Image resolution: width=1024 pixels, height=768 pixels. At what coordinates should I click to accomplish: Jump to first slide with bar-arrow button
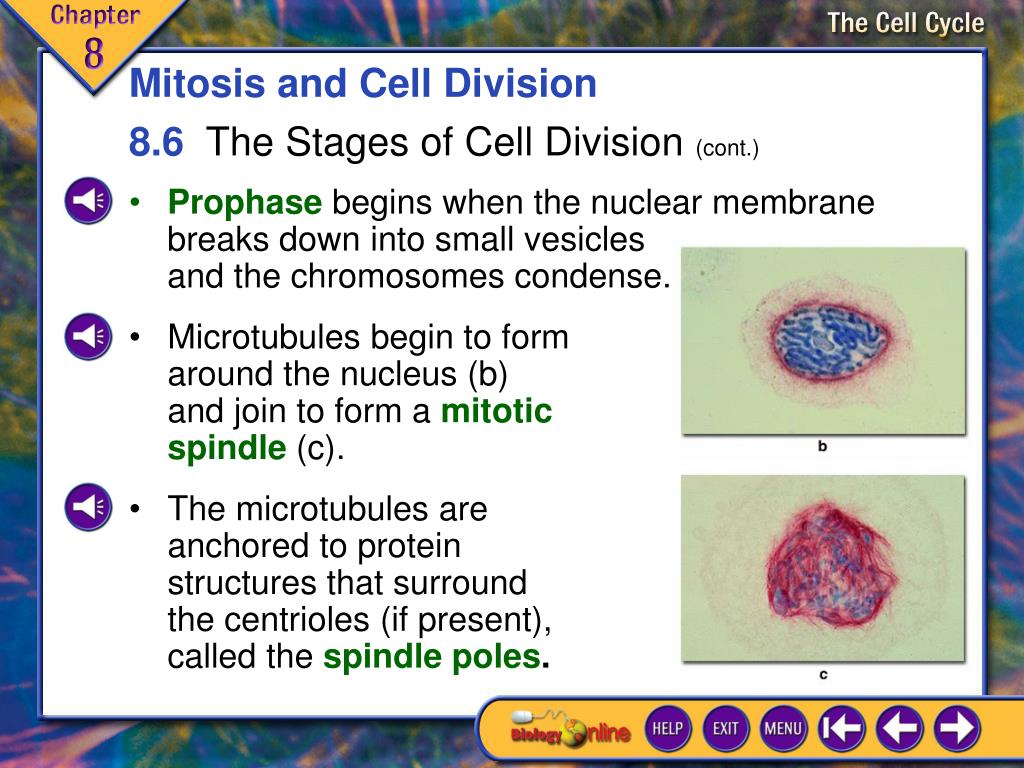(842, 728)
